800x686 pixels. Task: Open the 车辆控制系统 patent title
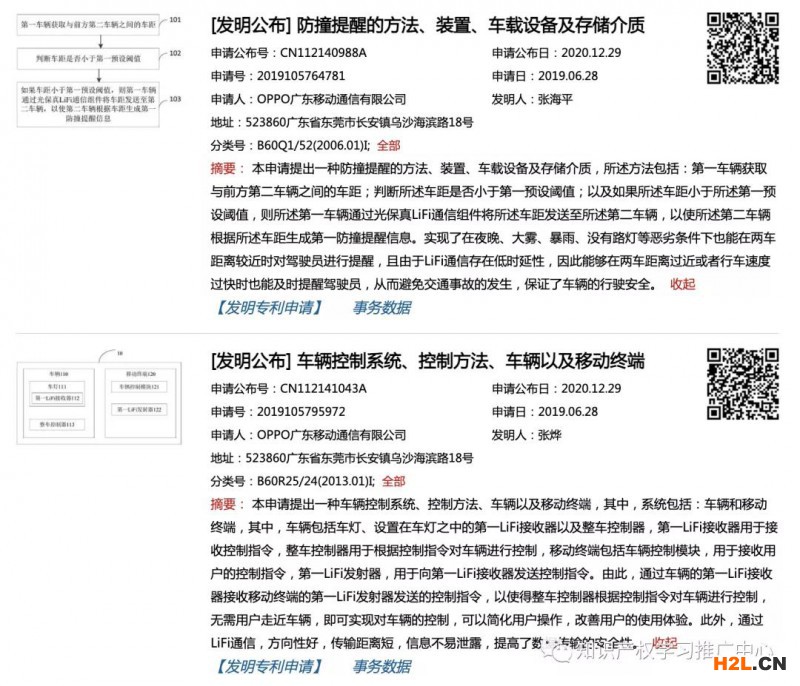pyautogui.click(x=428, y=361)
